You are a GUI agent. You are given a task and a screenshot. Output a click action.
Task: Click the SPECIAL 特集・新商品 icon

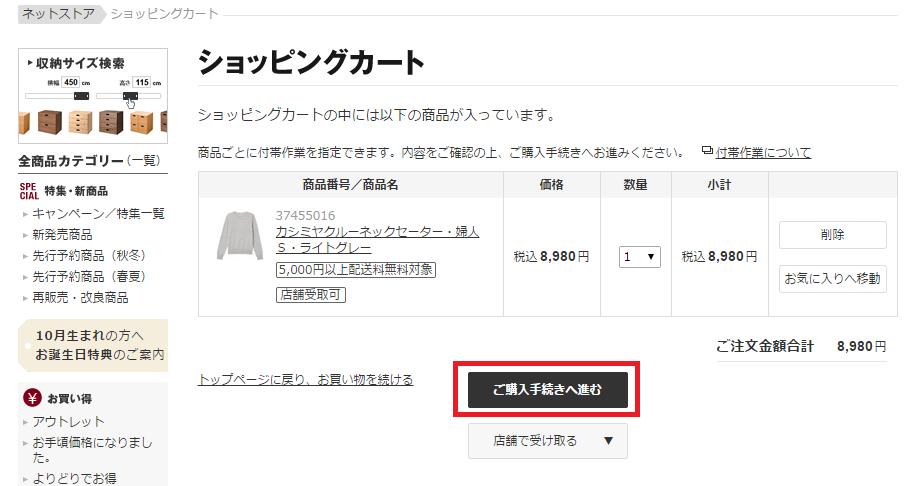29,191
